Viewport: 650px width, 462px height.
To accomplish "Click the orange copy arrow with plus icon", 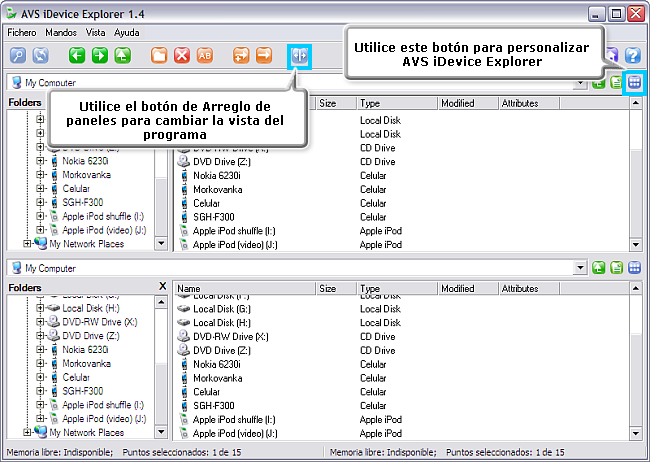I will [x=241, y=55].
